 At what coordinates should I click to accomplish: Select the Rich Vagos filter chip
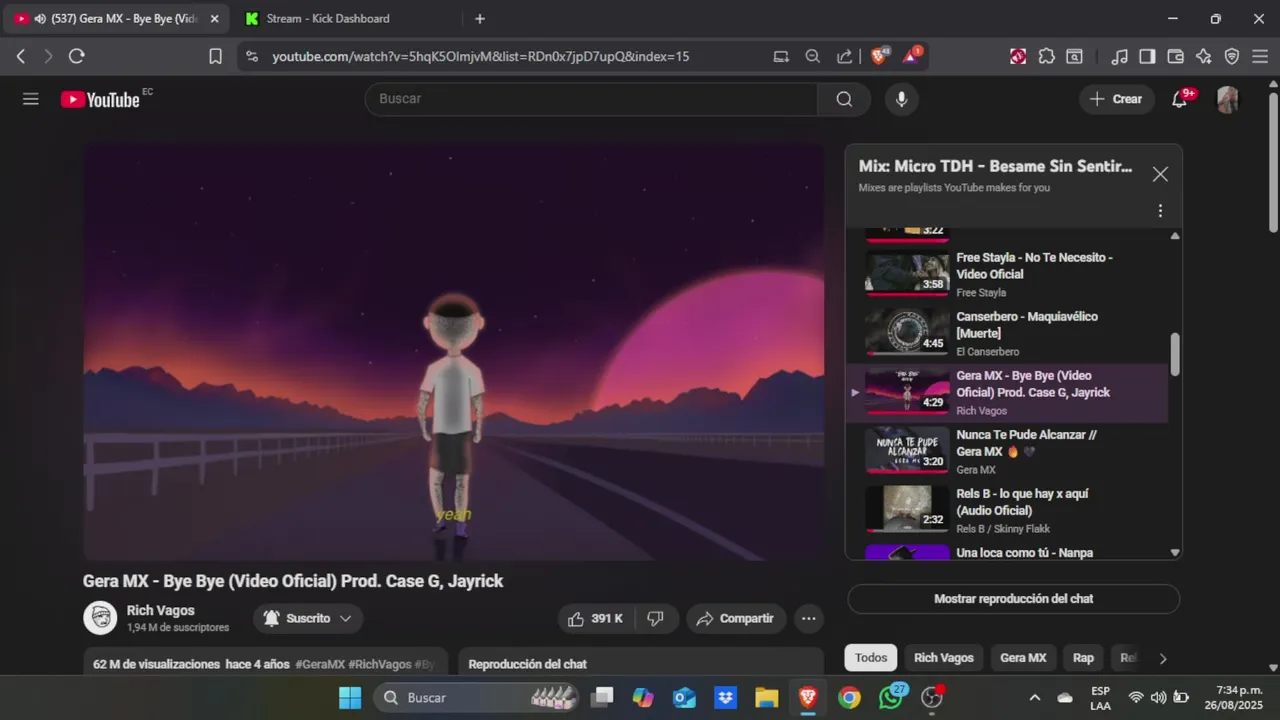tap(943, 658)
